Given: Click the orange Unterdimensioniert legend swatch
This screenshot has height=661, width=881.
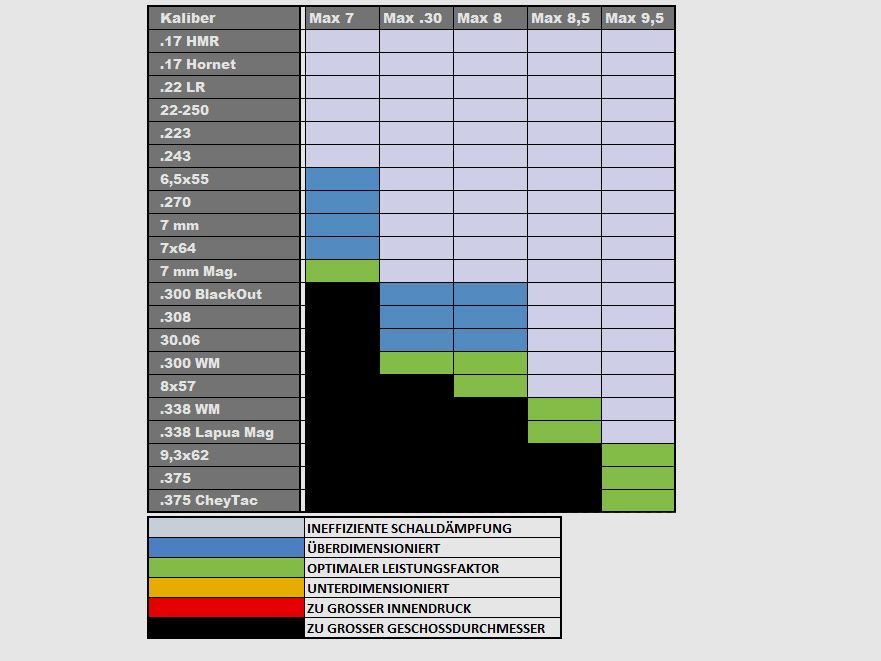Looking at the screenshot, I should click(x=226, y=588).
